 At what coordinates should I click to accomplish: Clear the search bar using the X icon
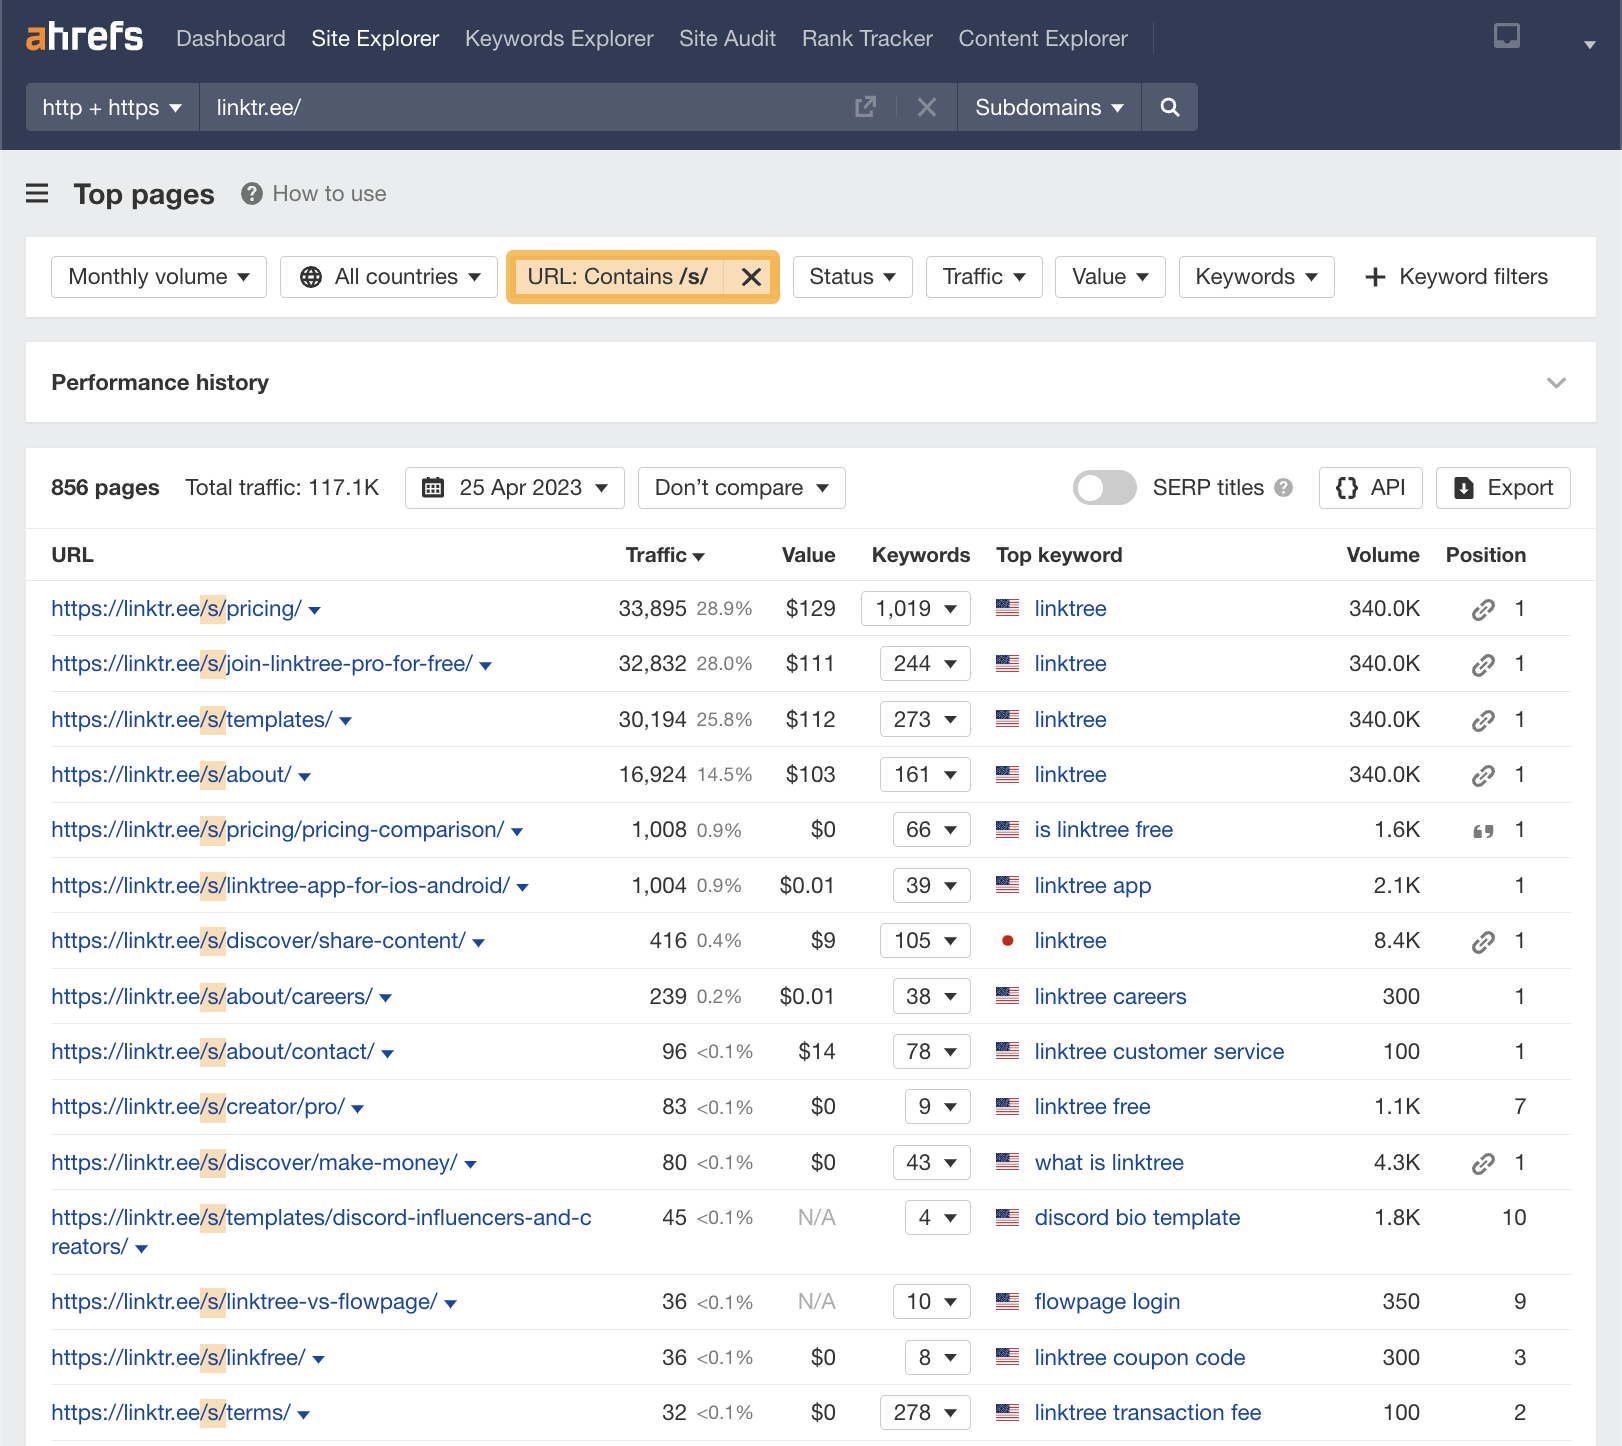926,107
